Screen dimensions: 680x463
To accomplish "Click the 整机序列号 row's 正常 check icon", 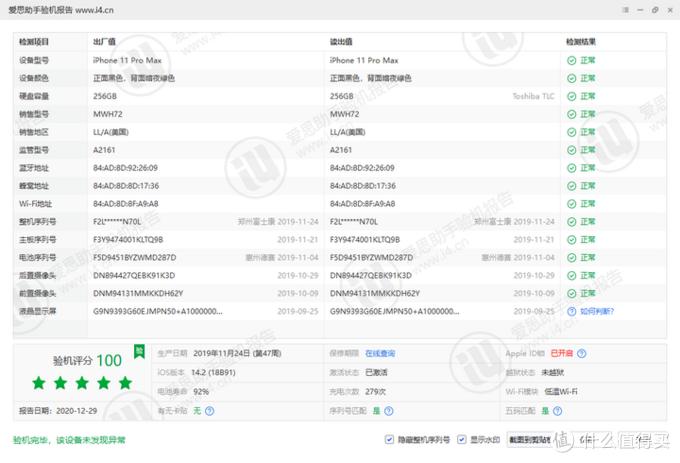I will (572, 222).
